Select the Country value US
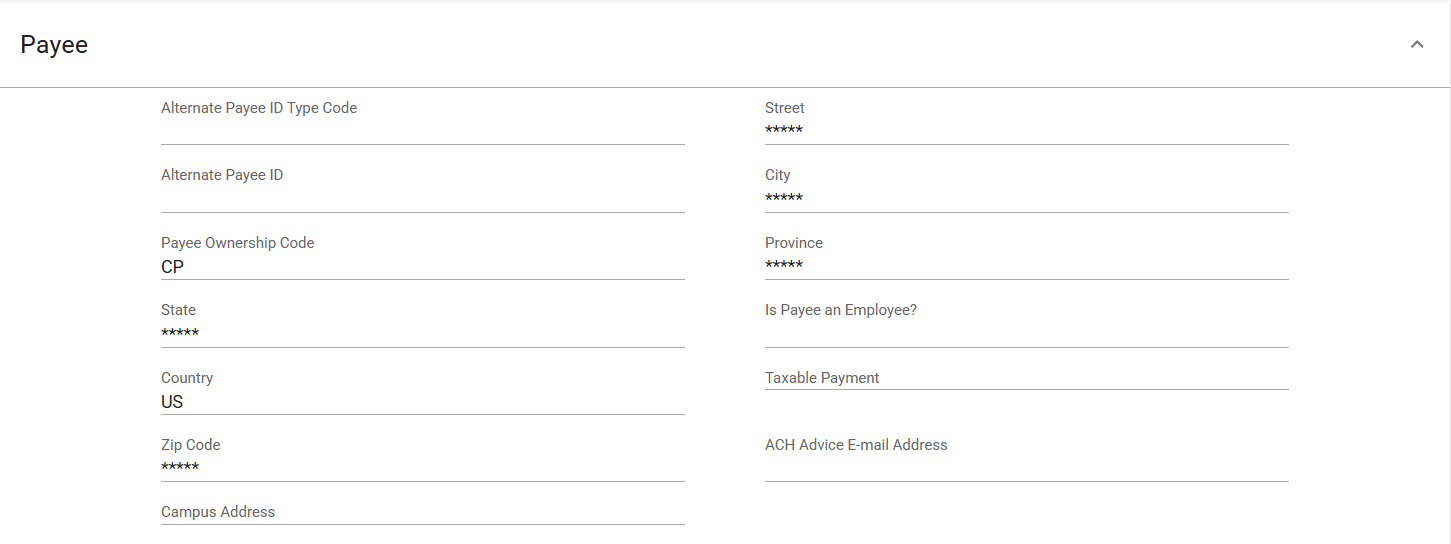Image resolution: width=1451 pixels, height=544 pixels. pos(172,402)
